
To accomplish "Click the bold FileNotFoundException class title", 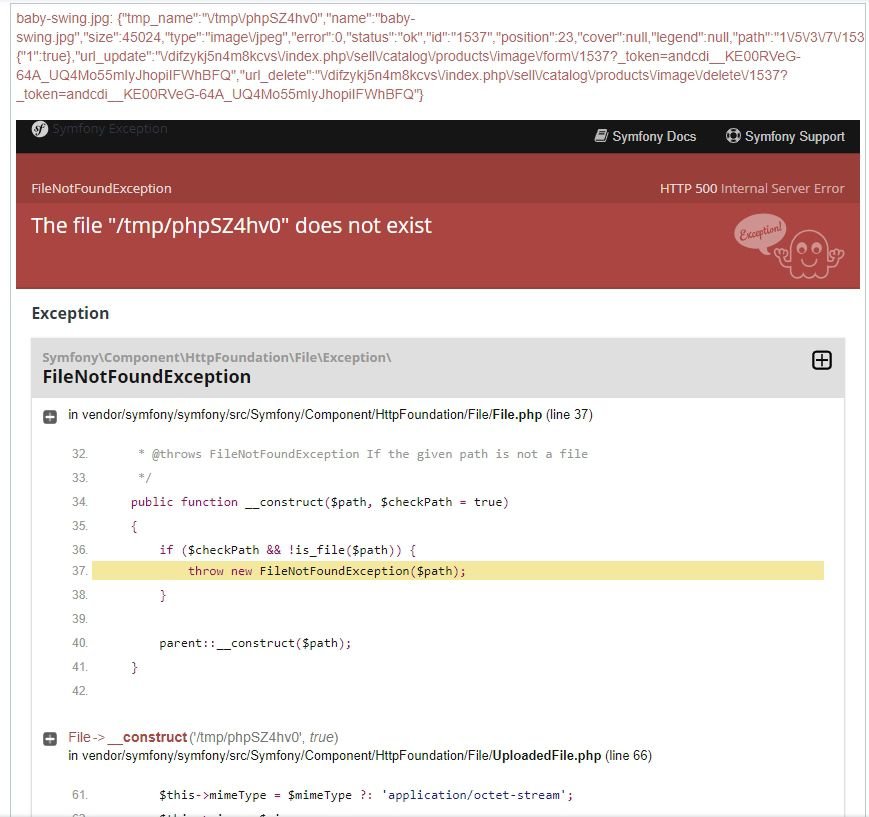I will click(147, 377).
